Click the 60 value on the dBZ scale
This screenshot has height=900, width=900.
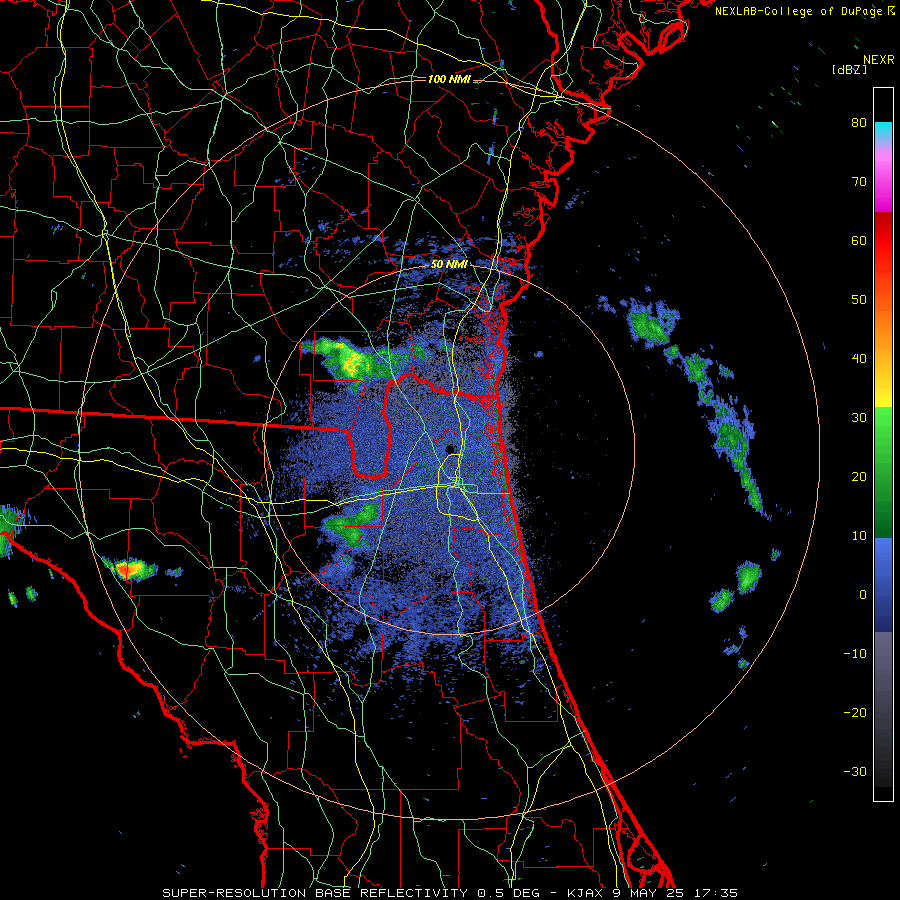(859, 240)
